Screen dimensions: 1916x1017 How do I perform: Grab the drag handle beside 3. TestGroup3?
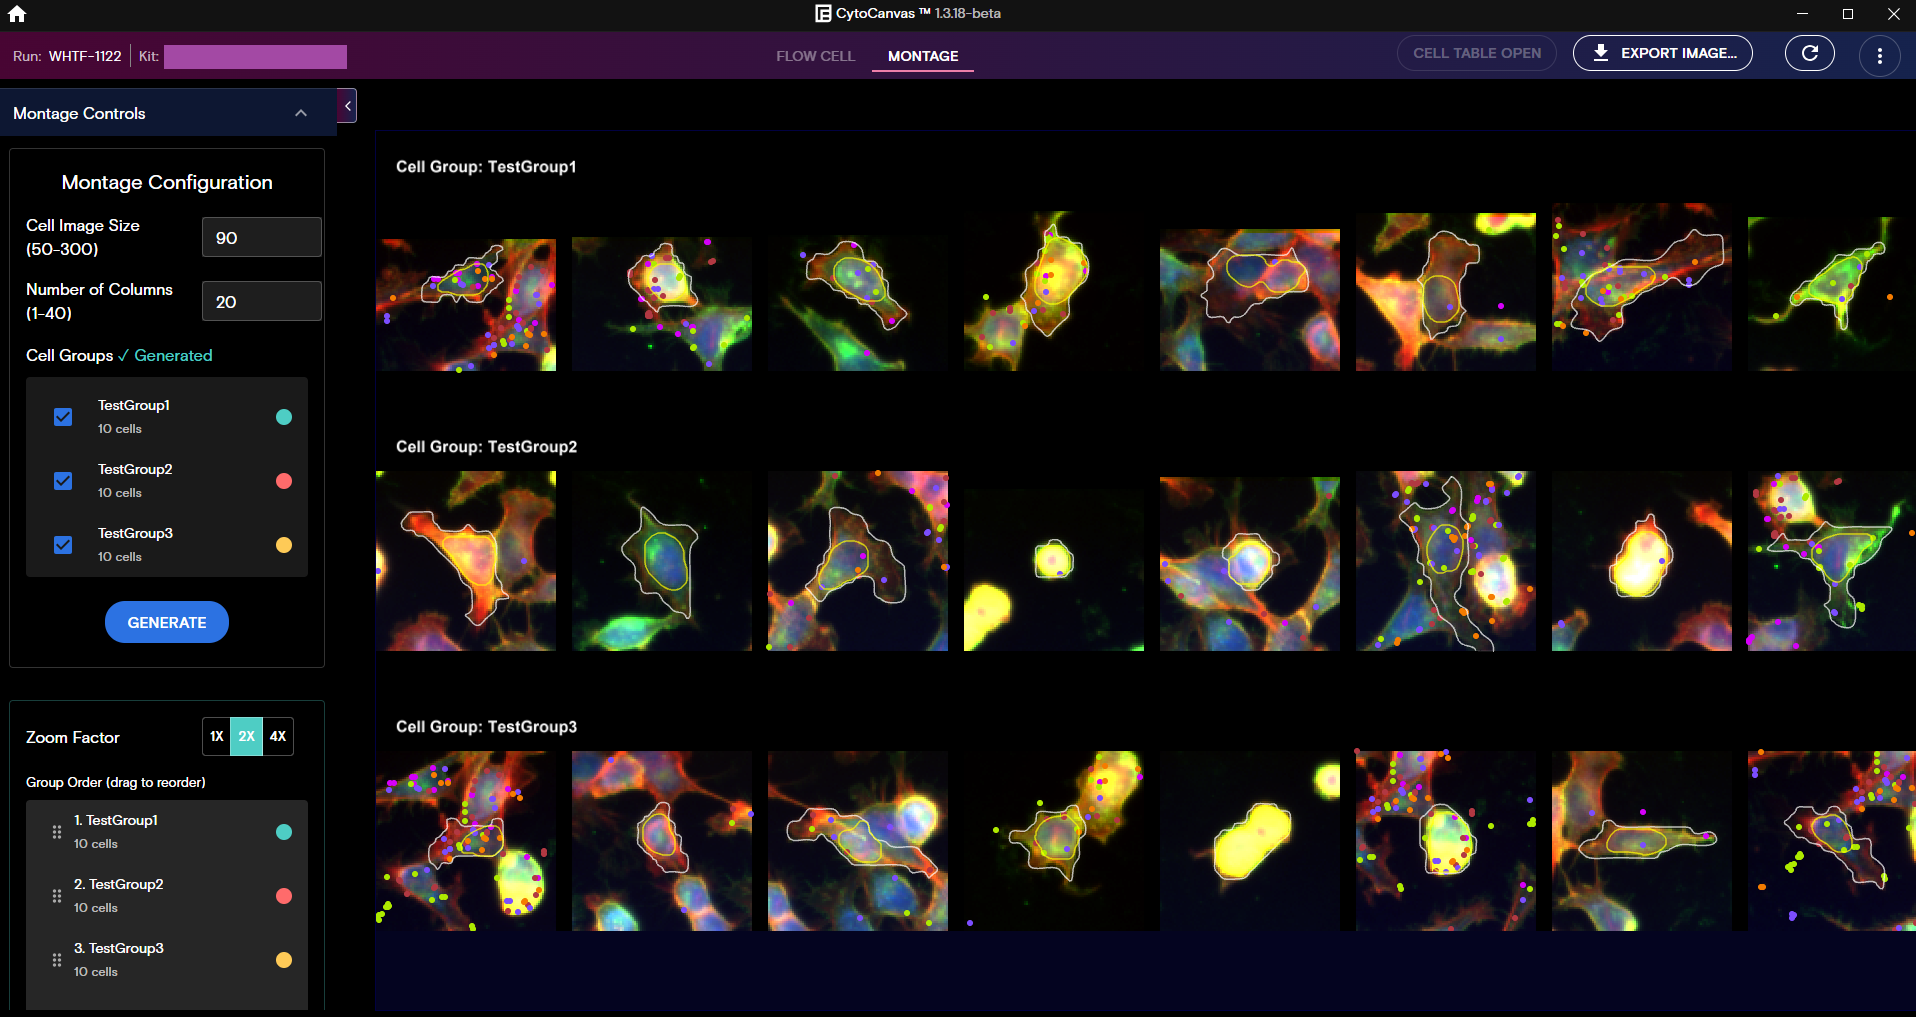tap(56, 959)
